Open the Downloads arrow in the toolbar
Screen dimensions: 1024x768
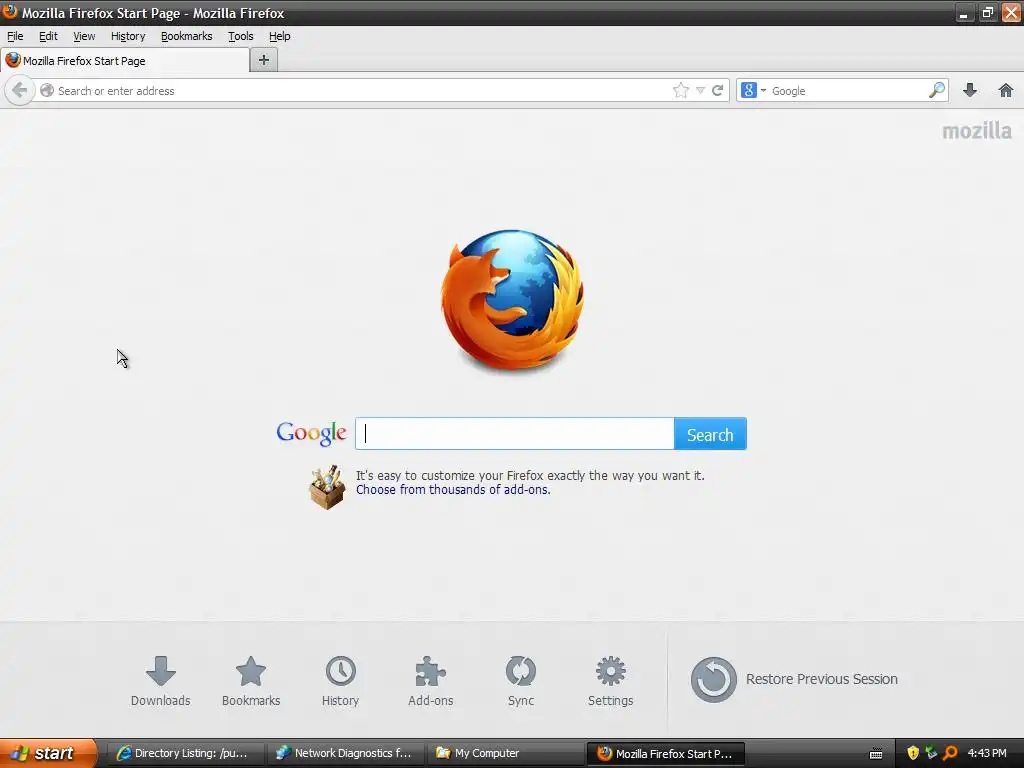pos(970,90)
